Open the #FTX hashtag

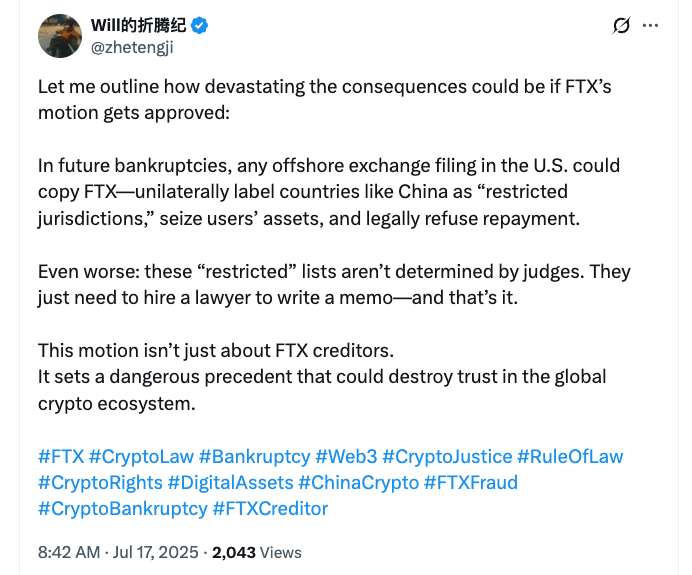pos(60,457)
